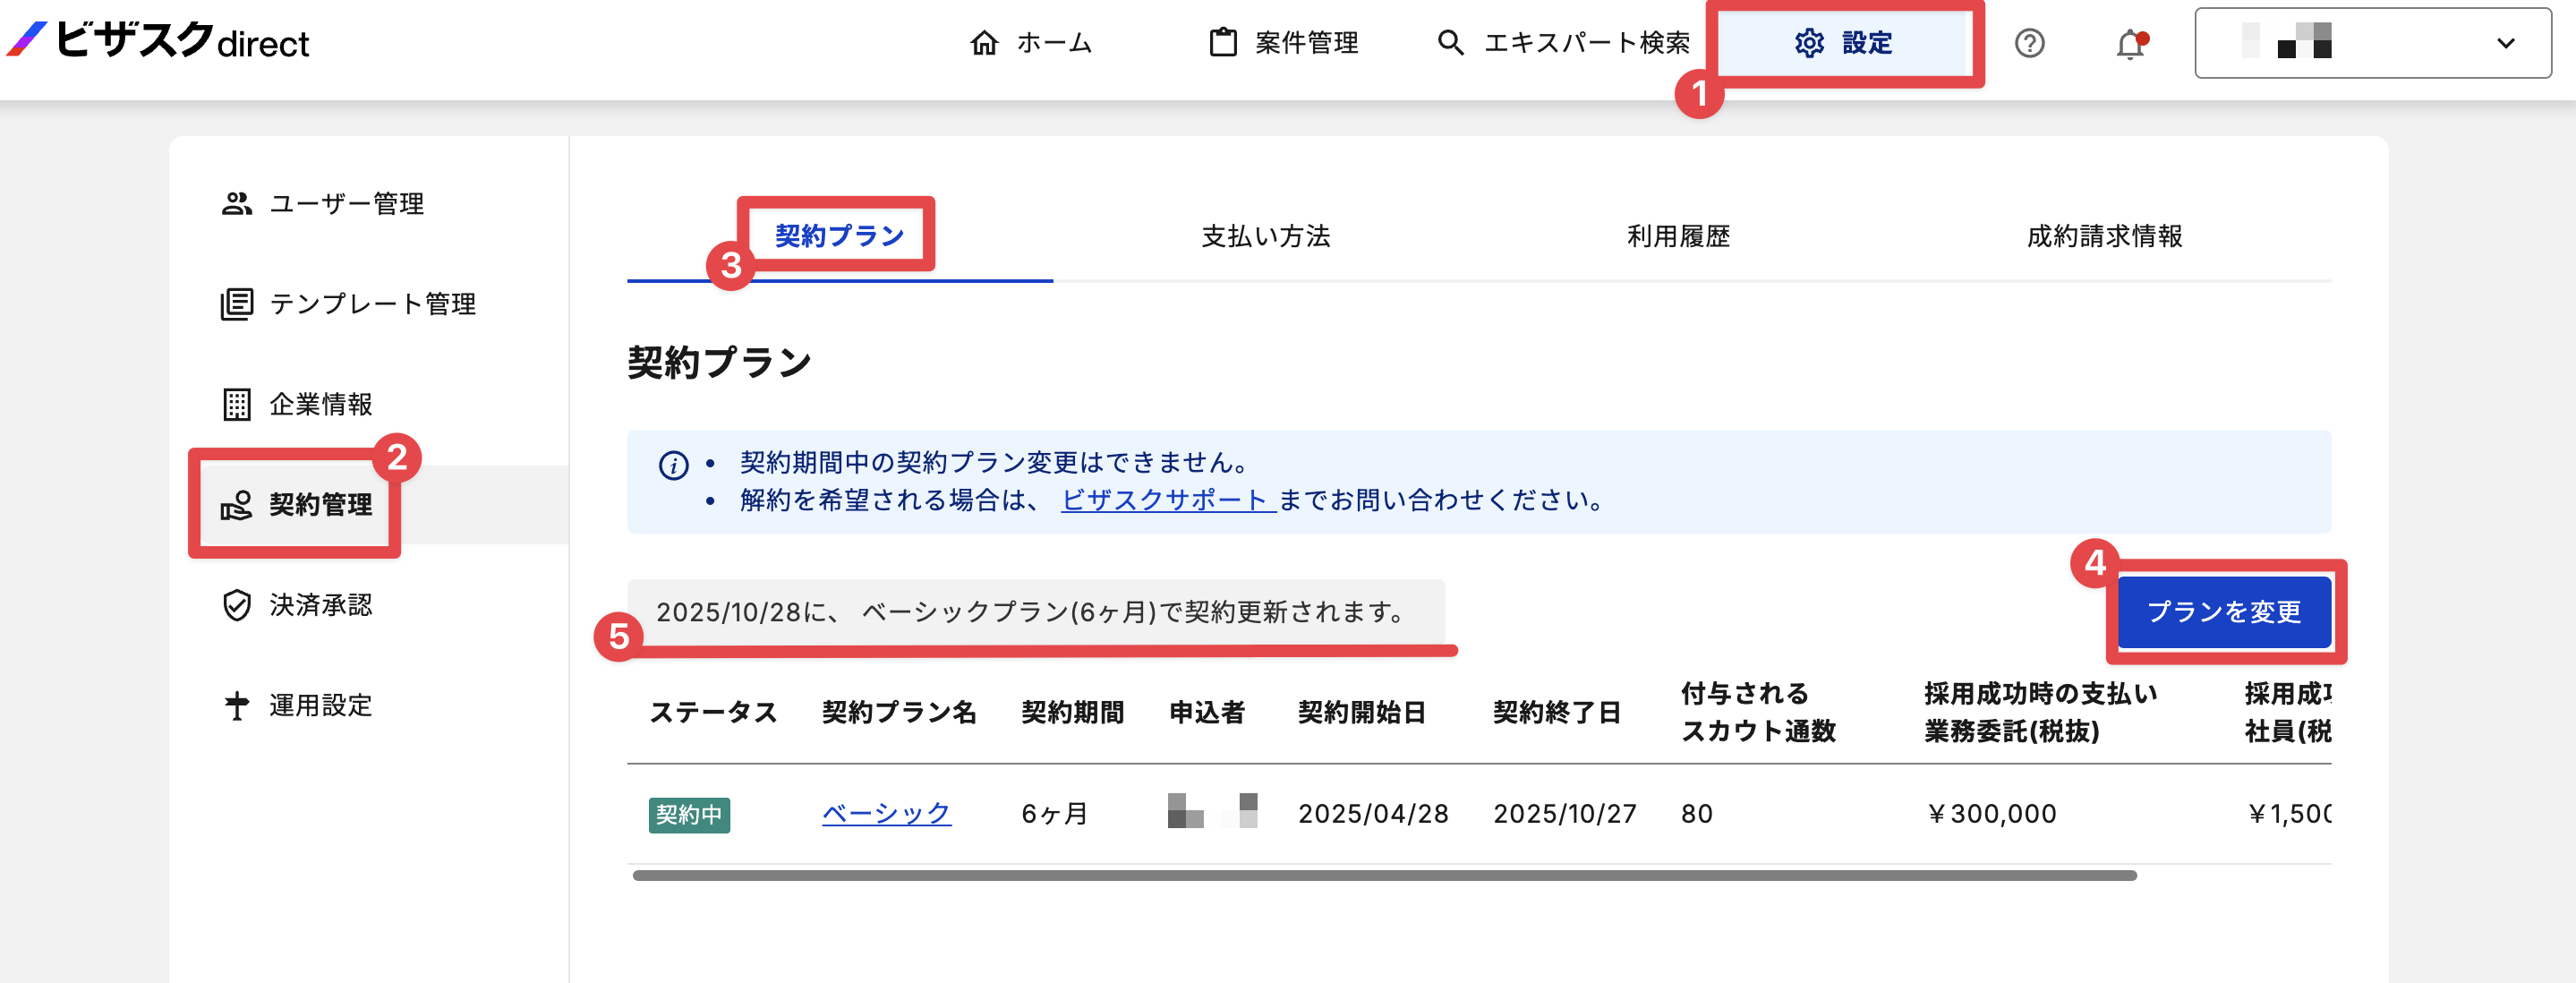Viewport: 2576px width, 983px height.
Task: Click the プランを変更 button
Action: [x=2224, y=611]
